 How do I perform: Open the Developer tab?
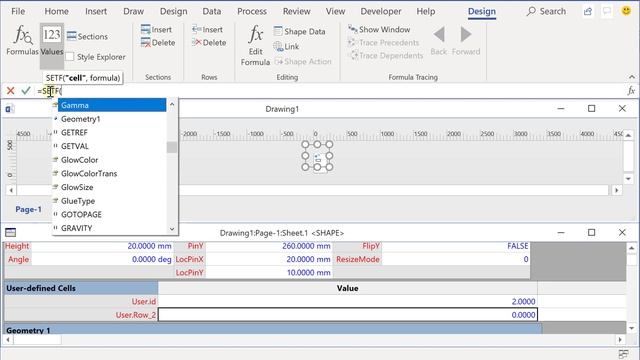(381, 11)
